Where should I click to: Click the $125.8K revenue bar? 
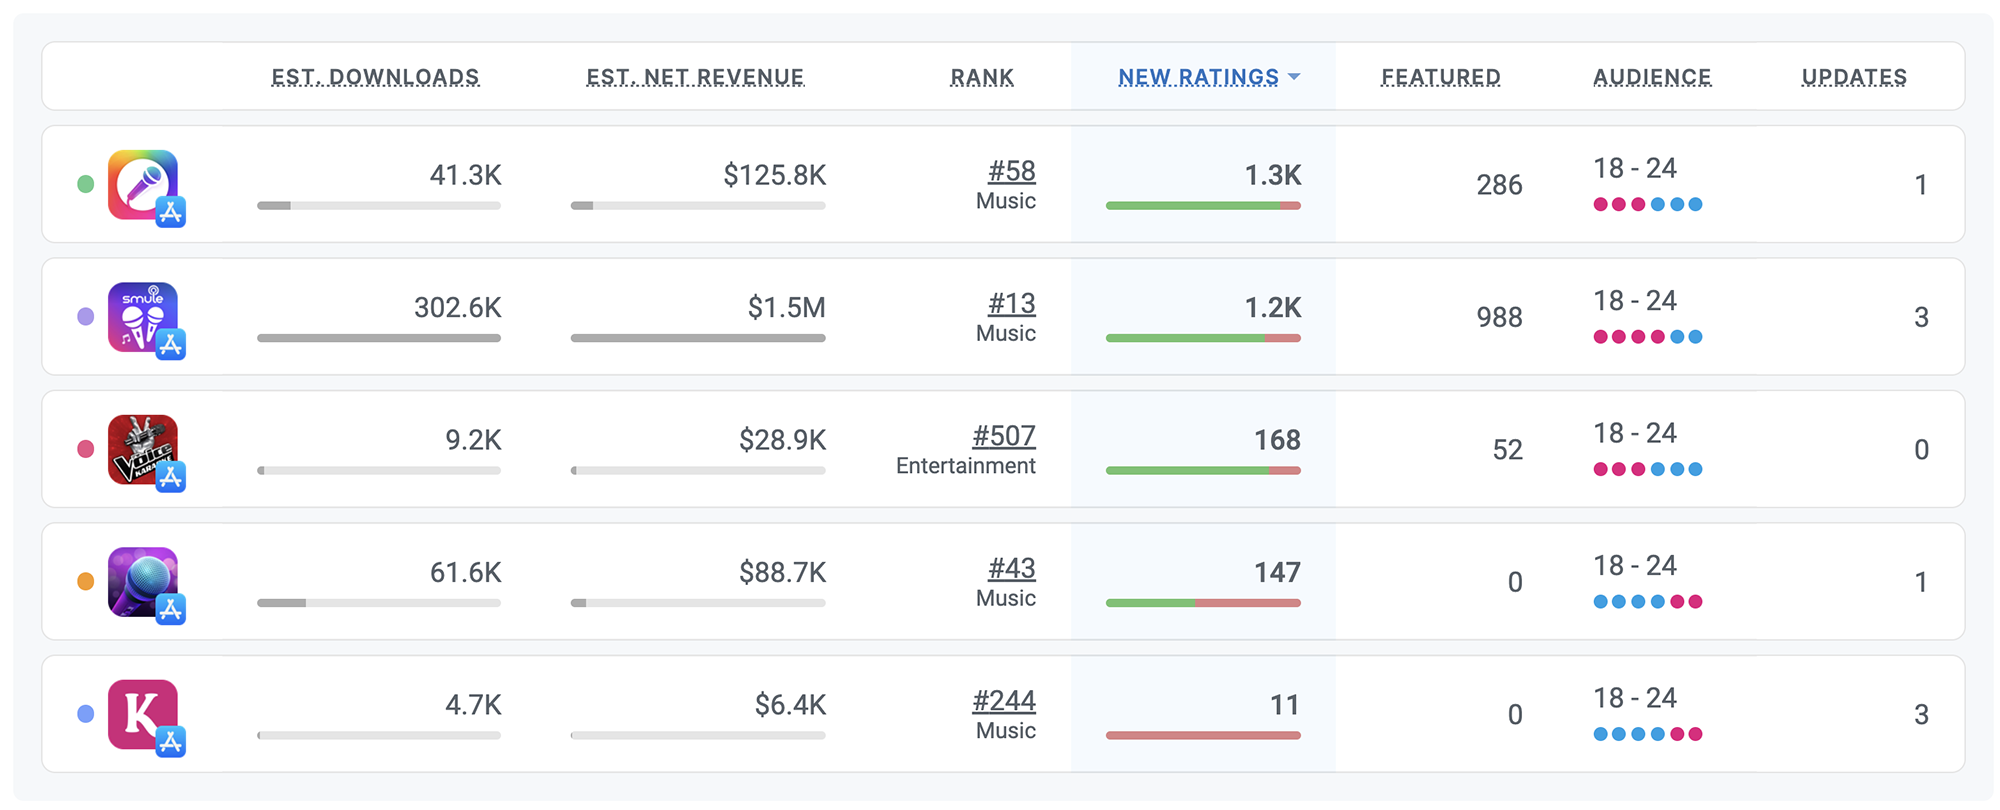coord(698,206)
